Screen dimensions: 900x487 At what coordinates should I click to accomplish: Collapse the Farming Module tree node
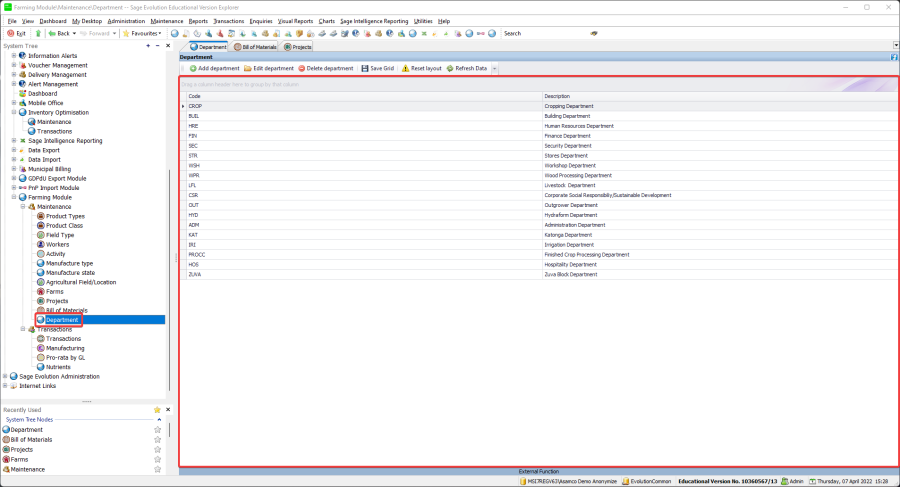(14, 197)
